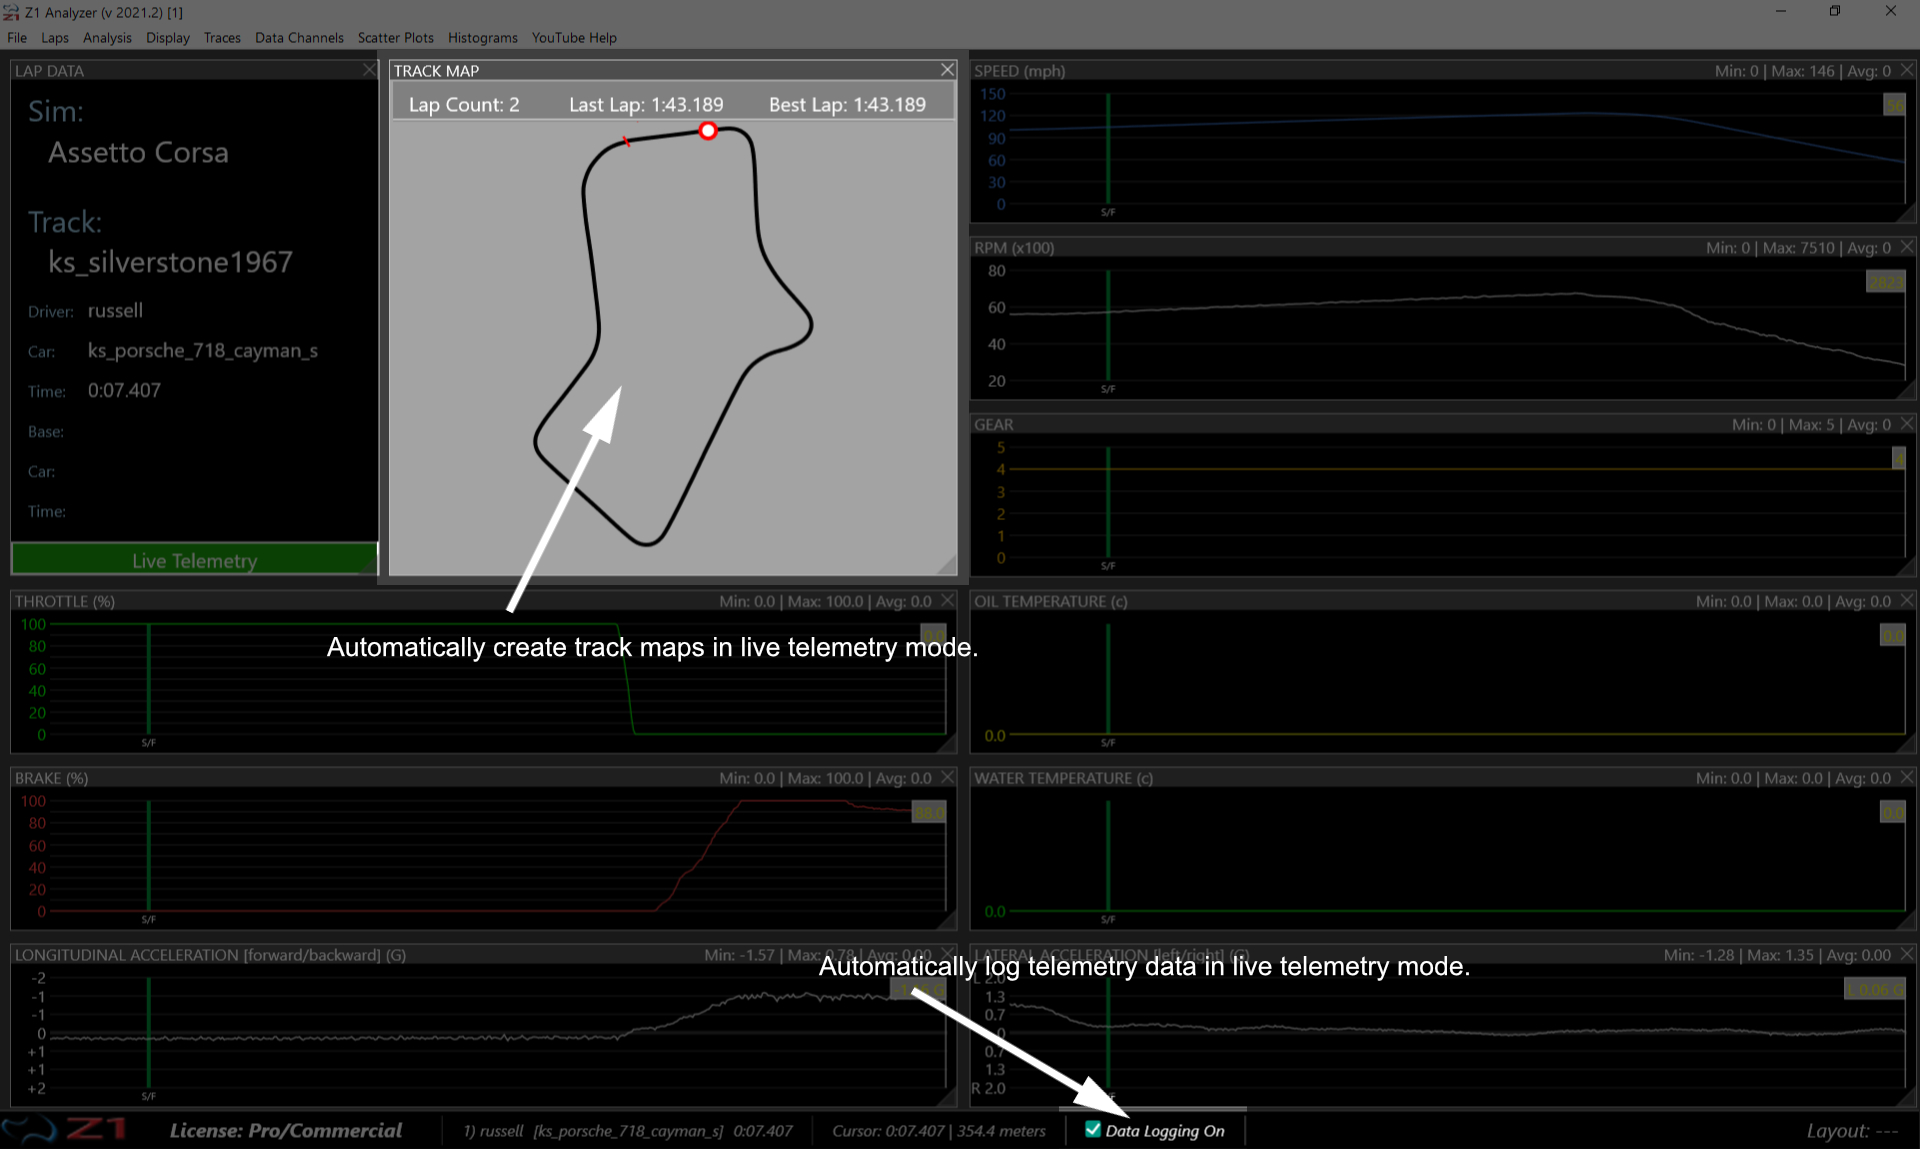Screen dimensions: 1920x1149
Task: Click the Live Telemetry button
Action: [194, 560]
